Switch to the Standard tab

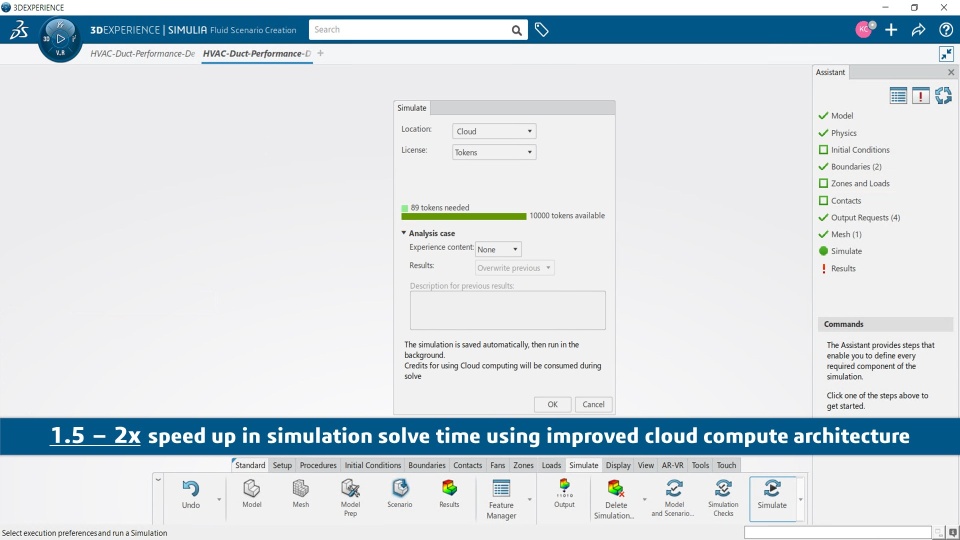[x=250, y=465]
